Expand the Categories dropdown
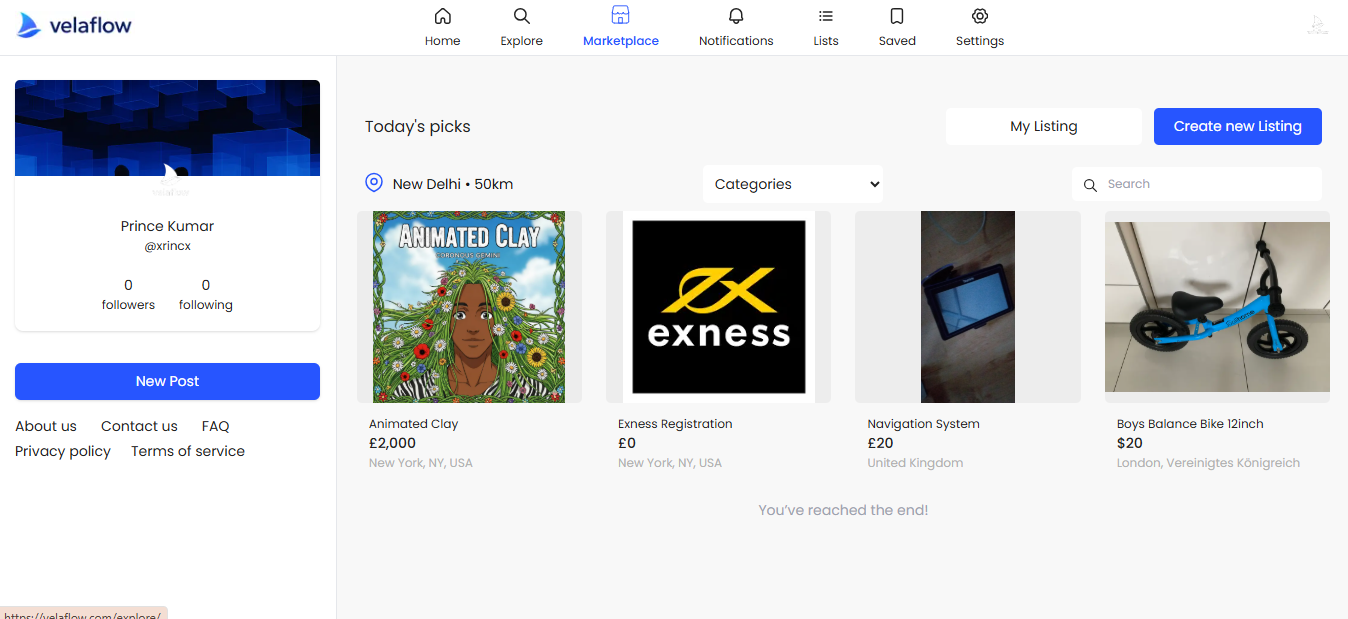 point(792,184)
